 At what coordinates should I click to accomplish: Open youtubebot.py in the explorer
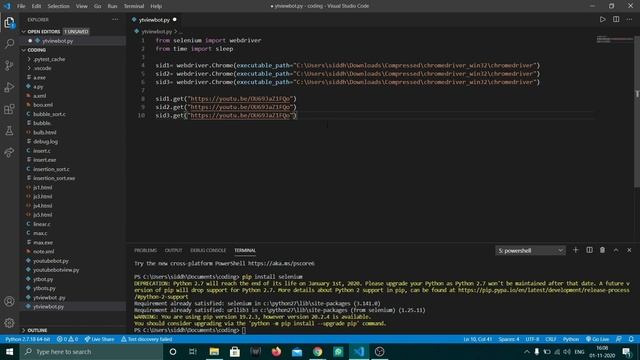(51, 261)
